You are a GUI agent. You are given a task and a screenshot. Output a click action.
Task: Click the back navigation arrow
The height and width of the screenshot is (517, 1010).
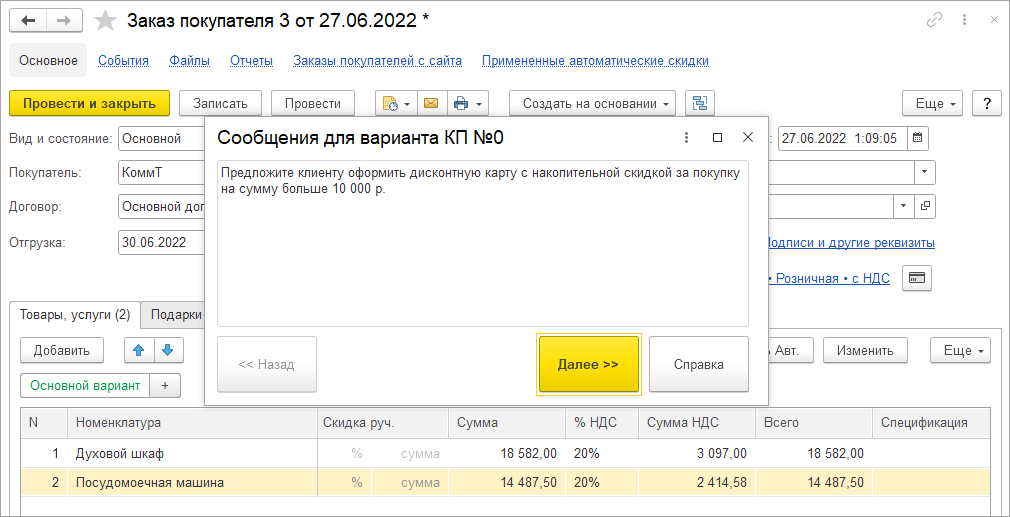tap(28, 20)
